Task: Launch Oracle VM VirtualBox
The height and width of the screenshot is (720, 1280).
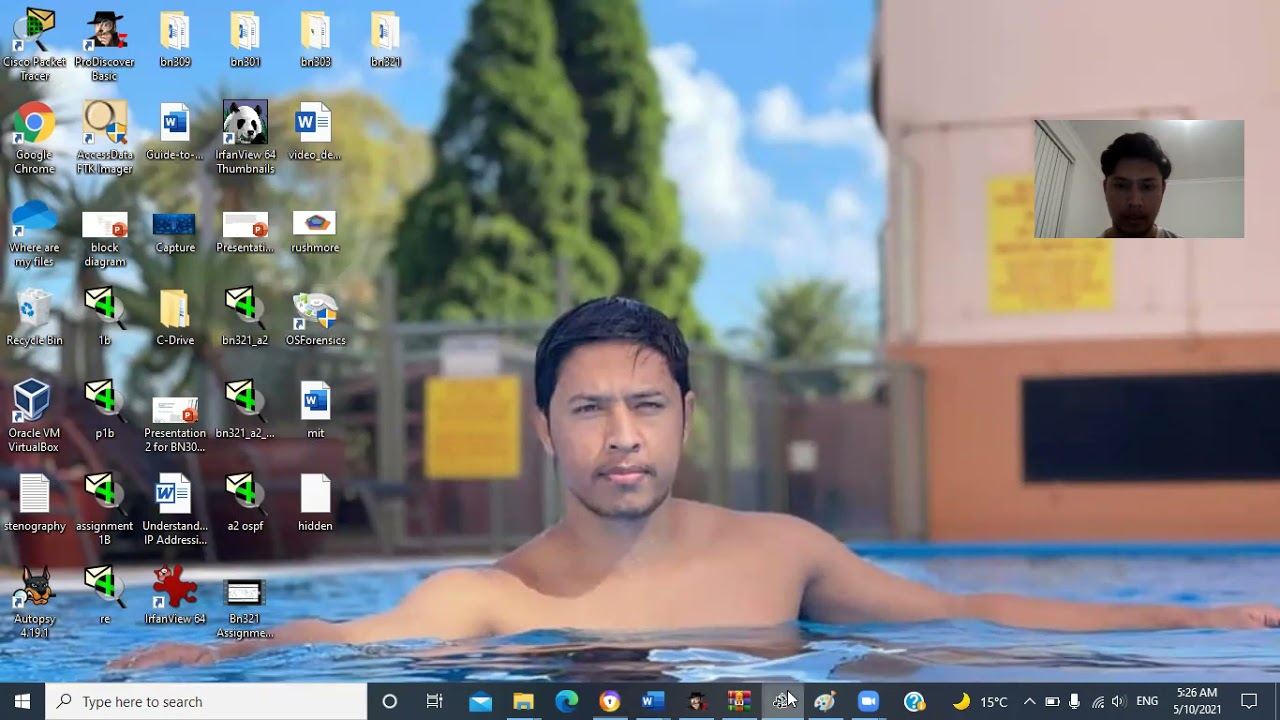Action: pos(34,416)
